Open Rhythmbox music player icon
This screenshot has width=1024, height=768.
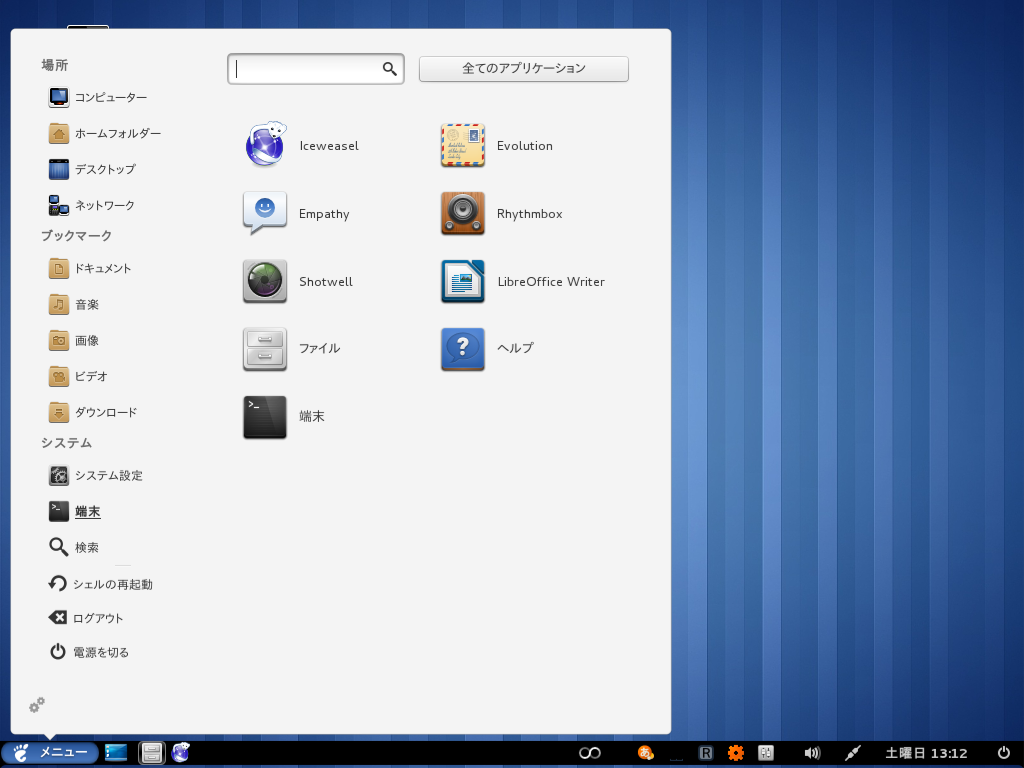[462, 213]
